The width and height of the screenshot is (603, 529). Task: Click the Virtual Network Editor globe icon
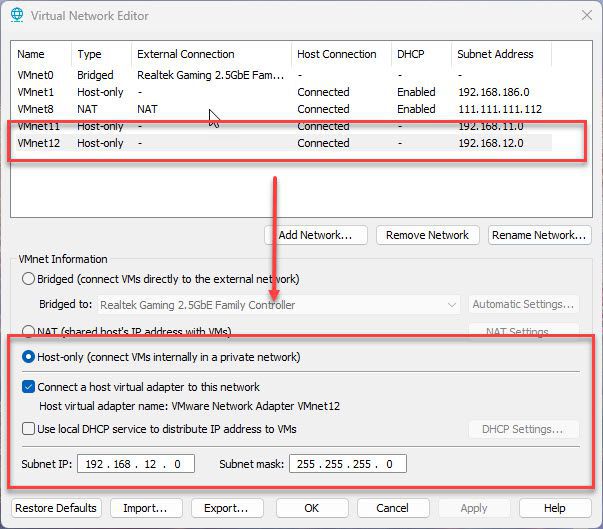pos(17,15)
